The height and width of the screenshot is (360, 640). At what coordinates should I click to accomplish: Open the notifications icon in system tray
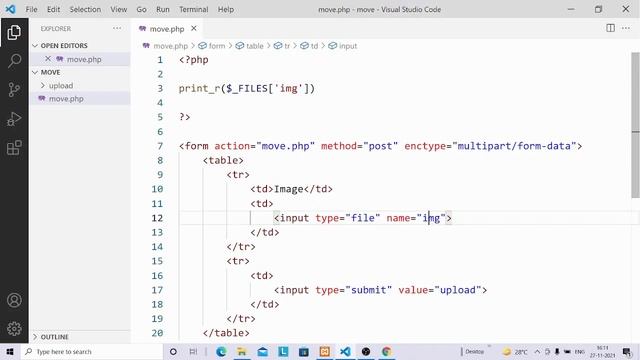(x=627, y=351)
